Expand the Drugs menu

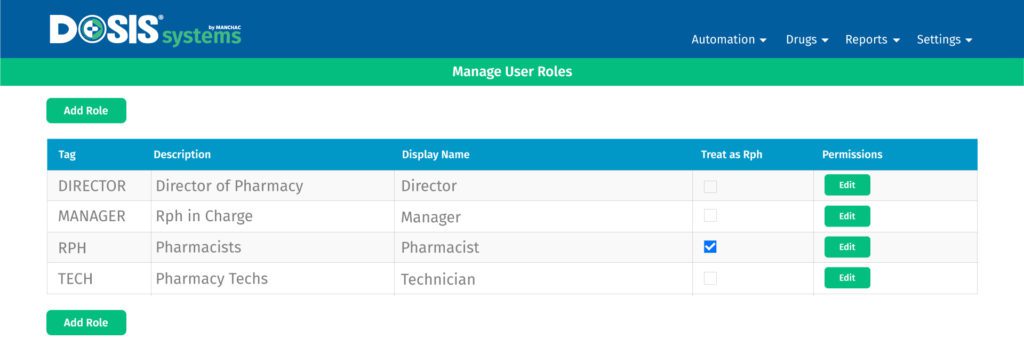click(x=807, y=40)
